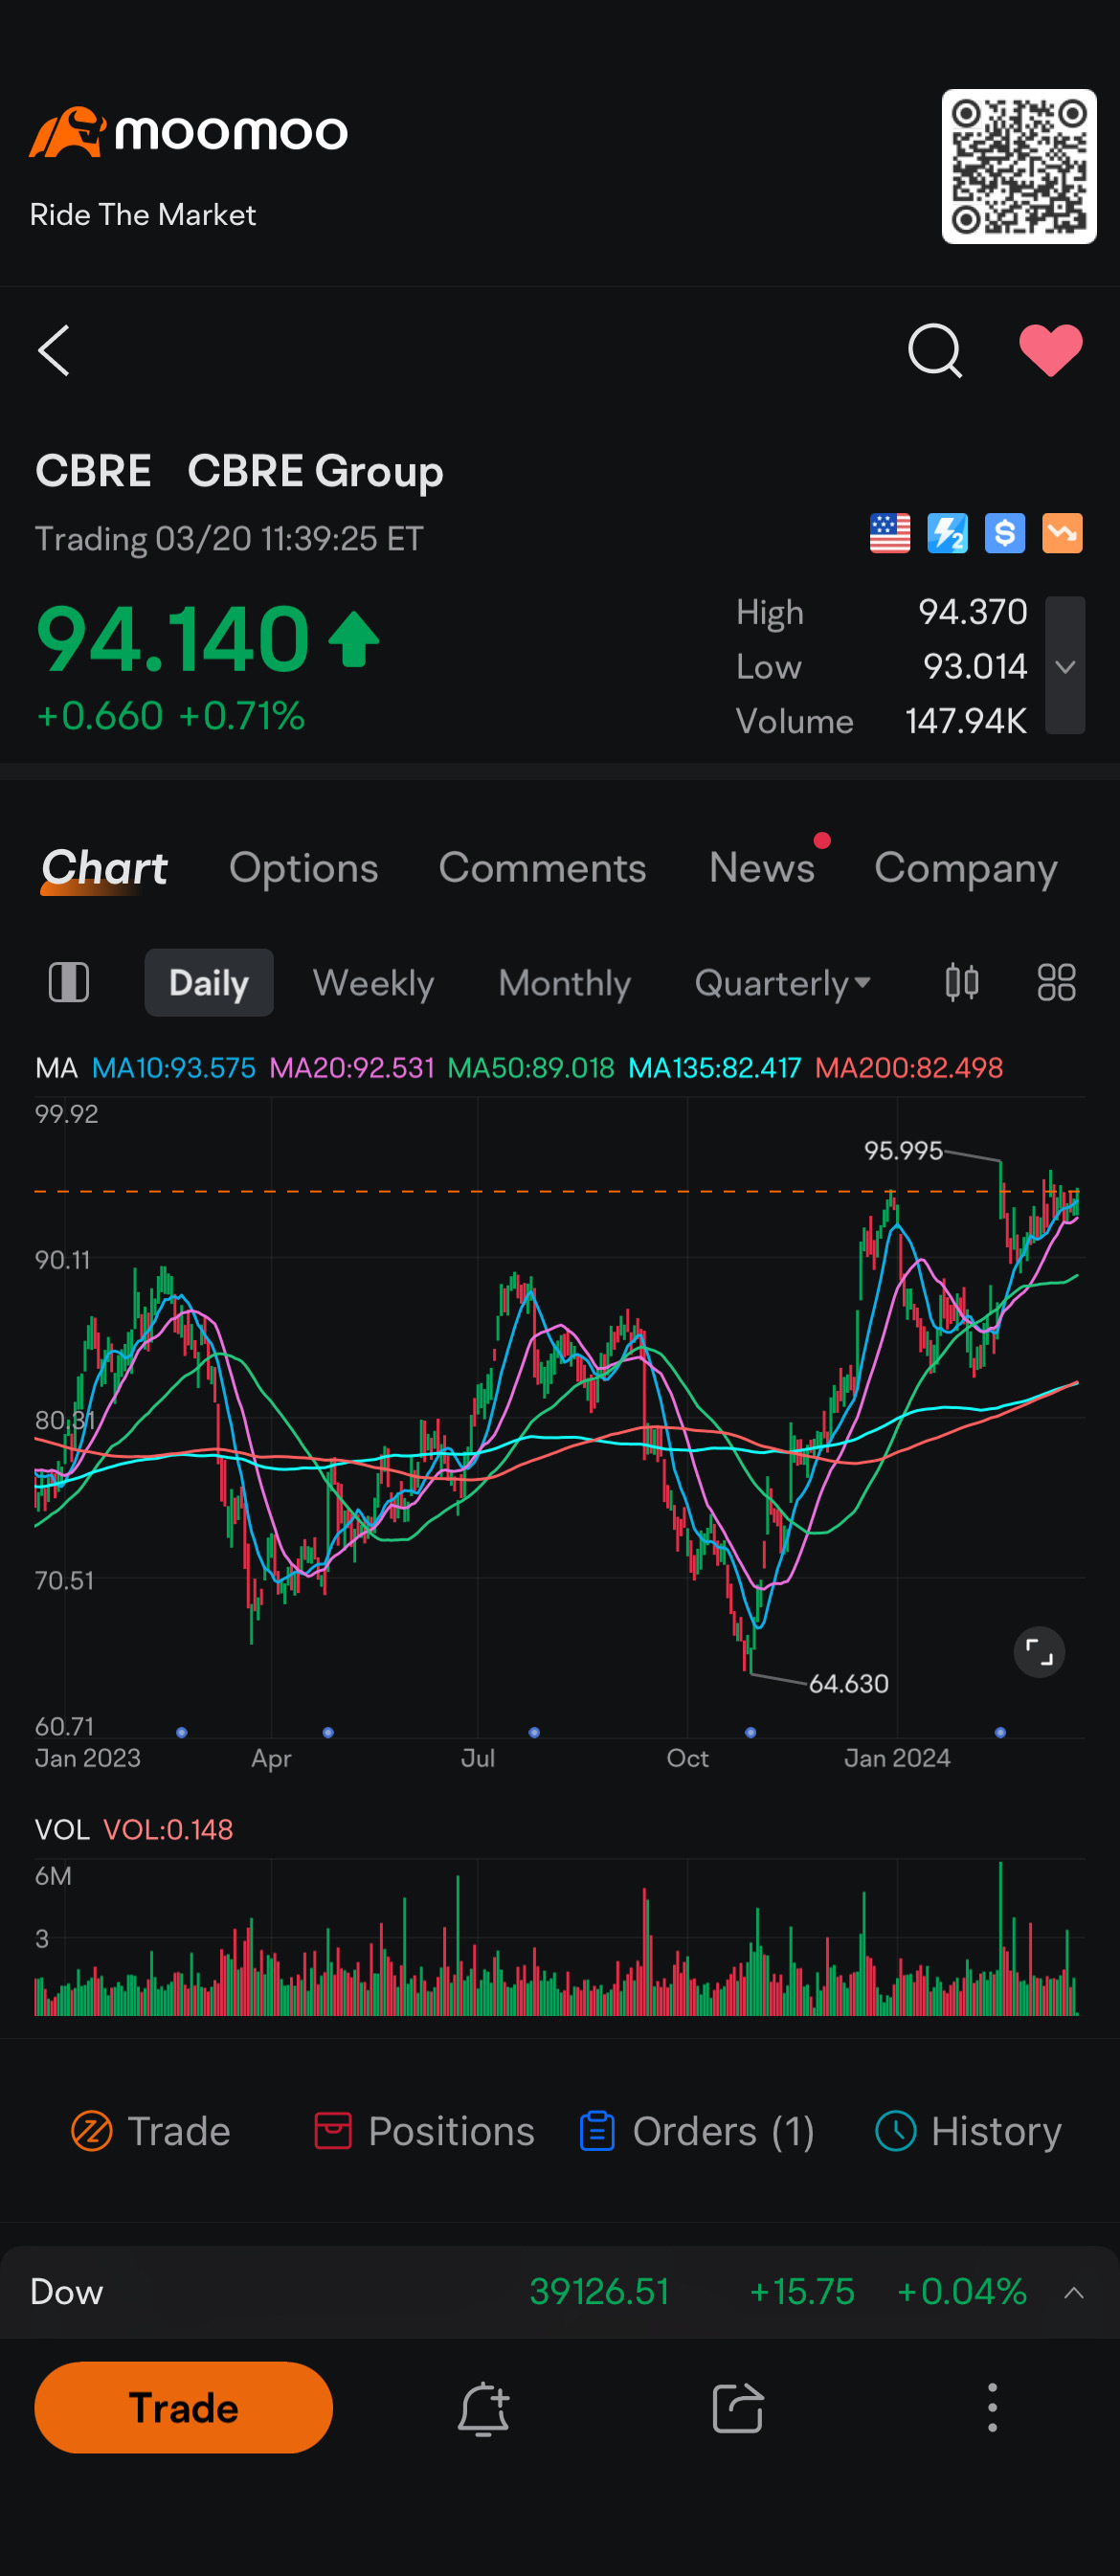Open more options three-dot menu
1120x2576 pixels.
[992, 2408]
